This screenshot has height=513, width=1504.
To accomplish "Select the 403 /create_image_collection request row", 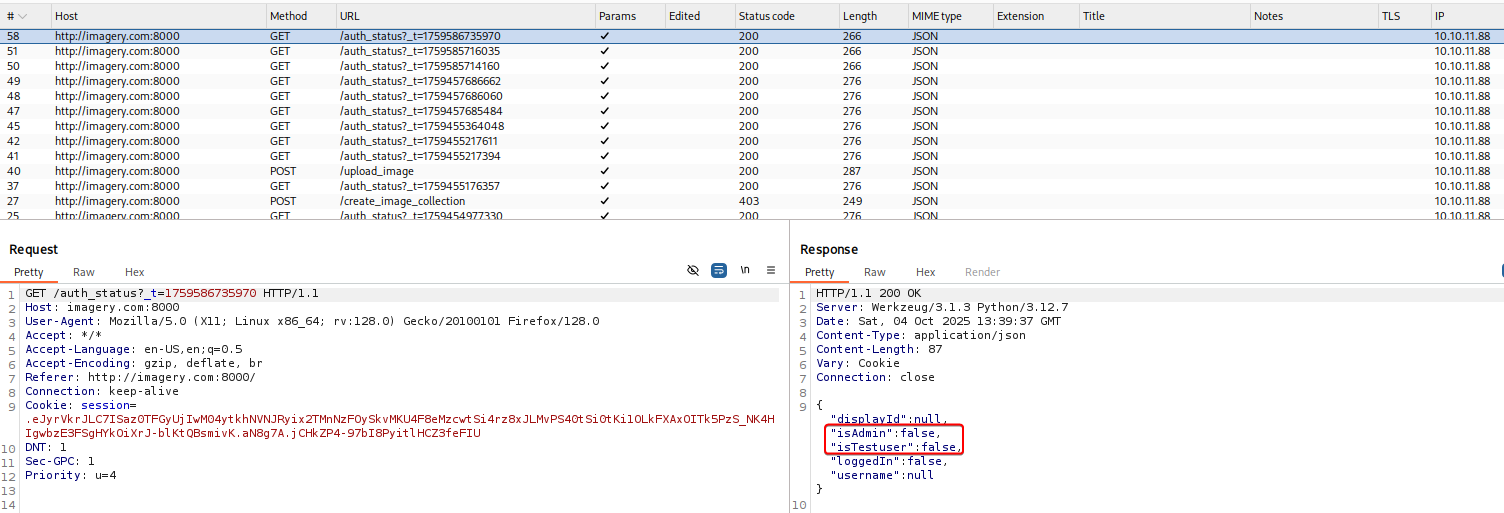I will pos(401,201).
